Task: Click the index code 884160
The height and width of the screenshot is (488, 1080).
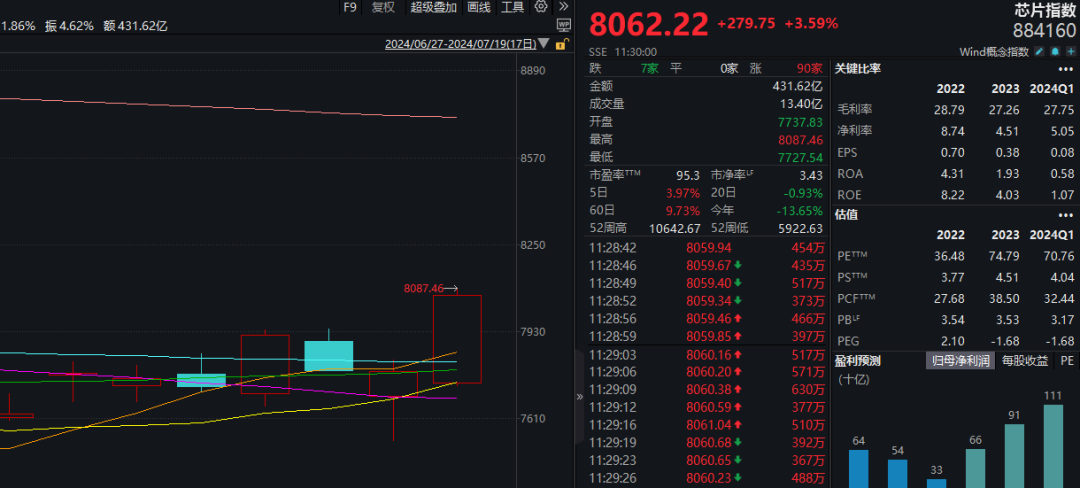Action: tap(1044, 30)
